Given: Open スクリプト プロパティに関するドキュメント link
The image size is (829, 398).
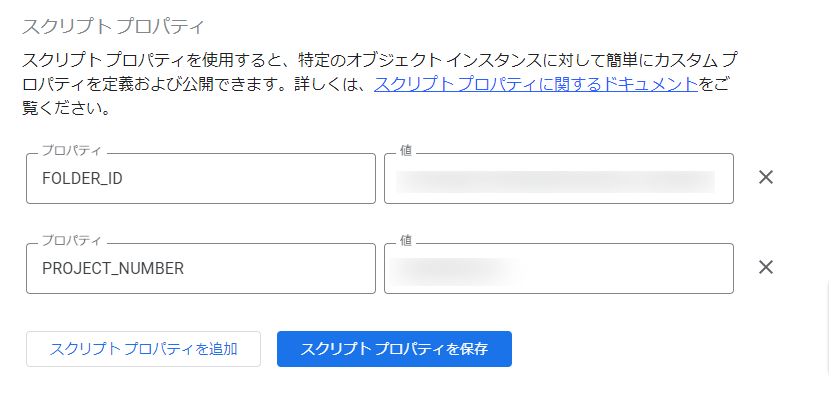Looking at the screenshot, I should pyautogui.click(x=536, y=84).
